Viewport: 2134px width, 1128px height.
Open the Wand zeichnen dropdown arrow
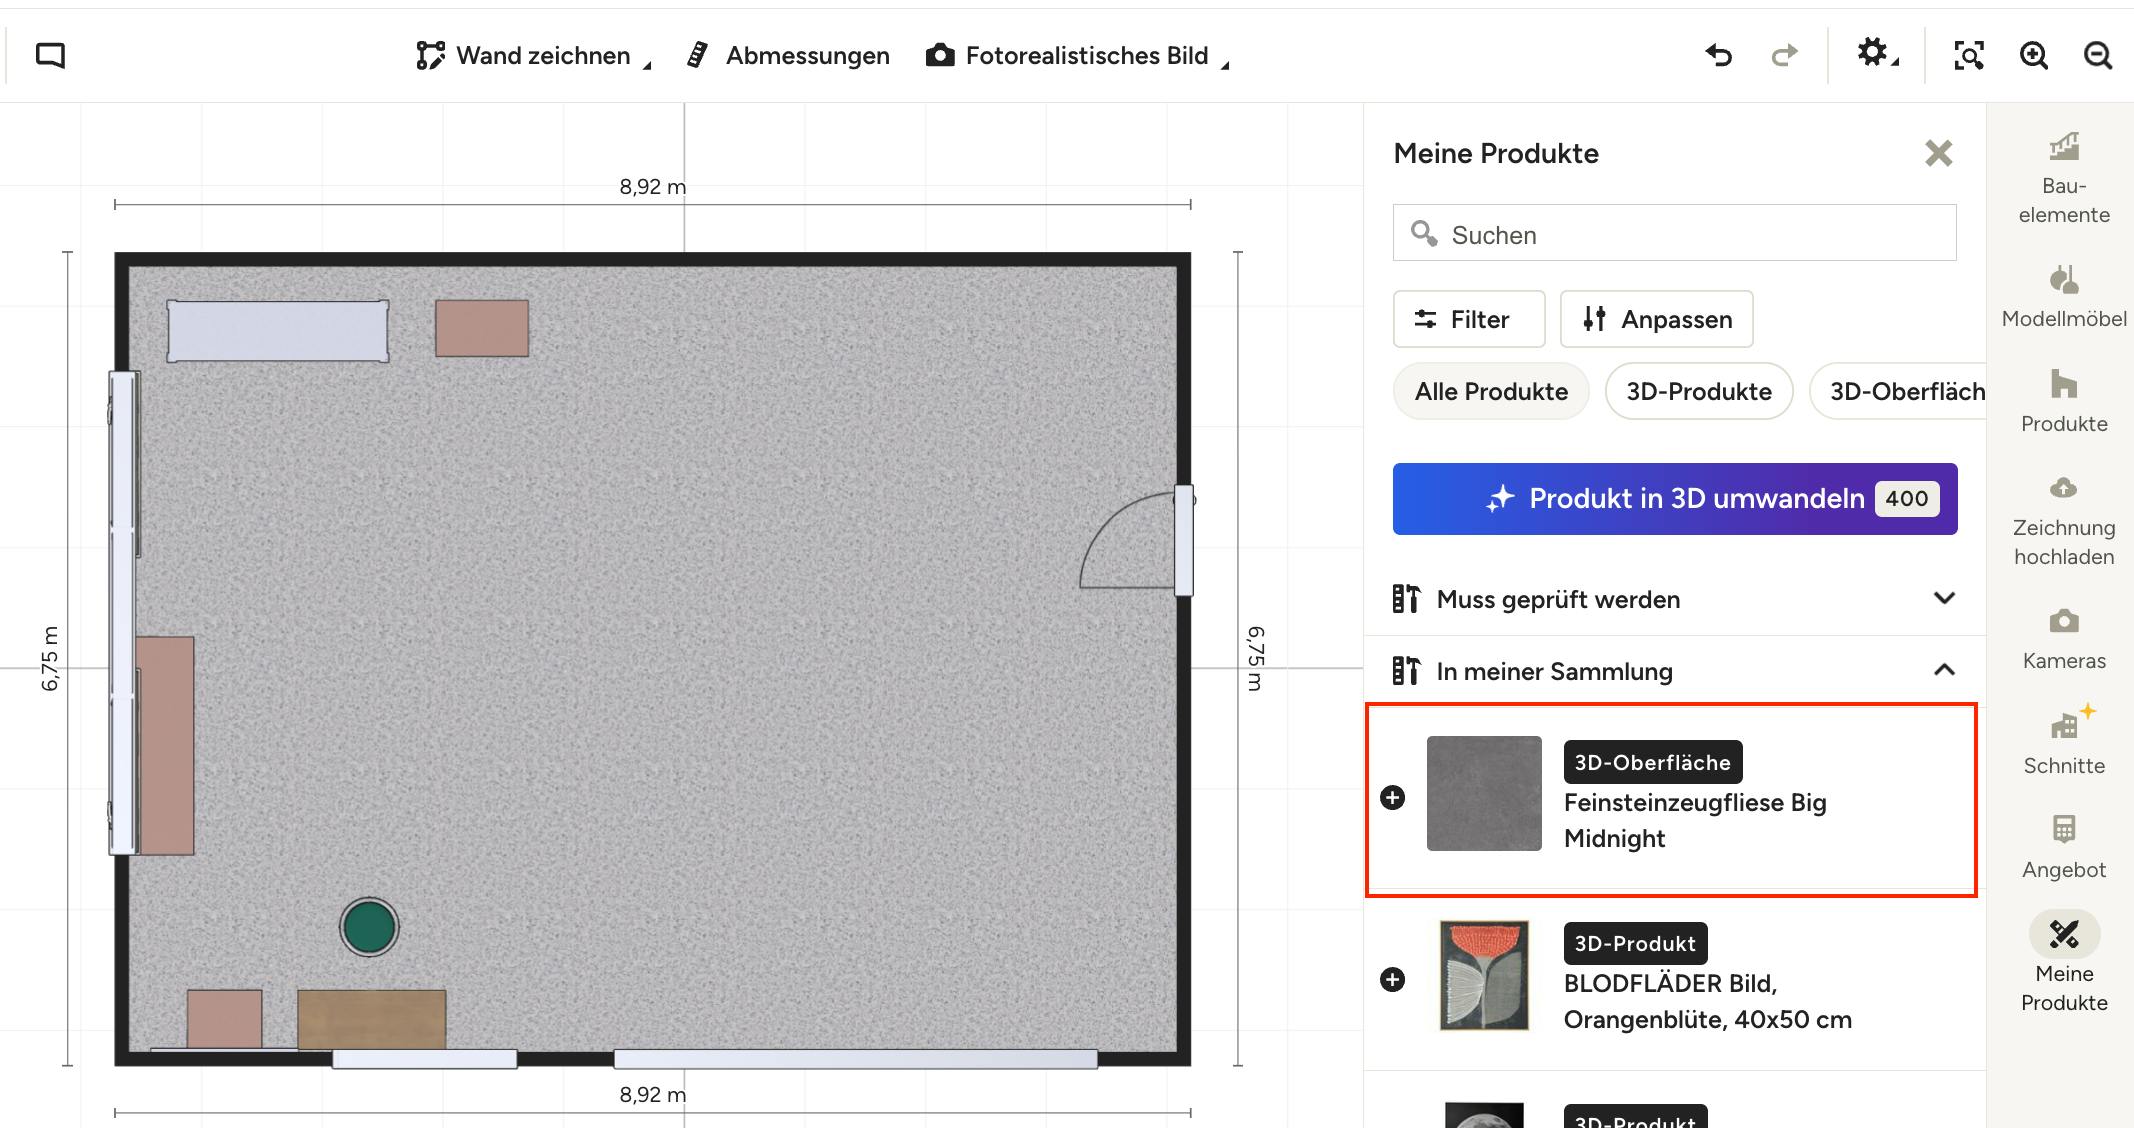pyautogui.click(x=647, y=65)
